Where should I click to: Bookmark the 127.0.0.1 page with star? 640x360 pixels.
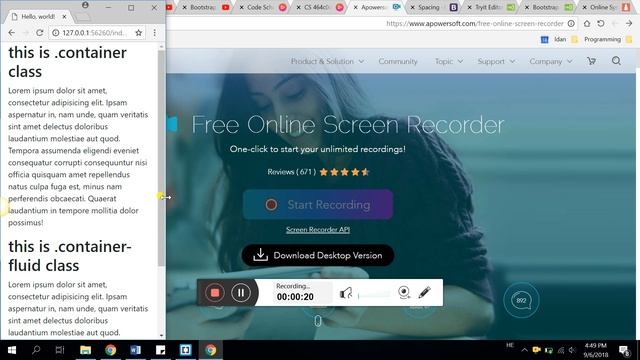click(138, 33)
